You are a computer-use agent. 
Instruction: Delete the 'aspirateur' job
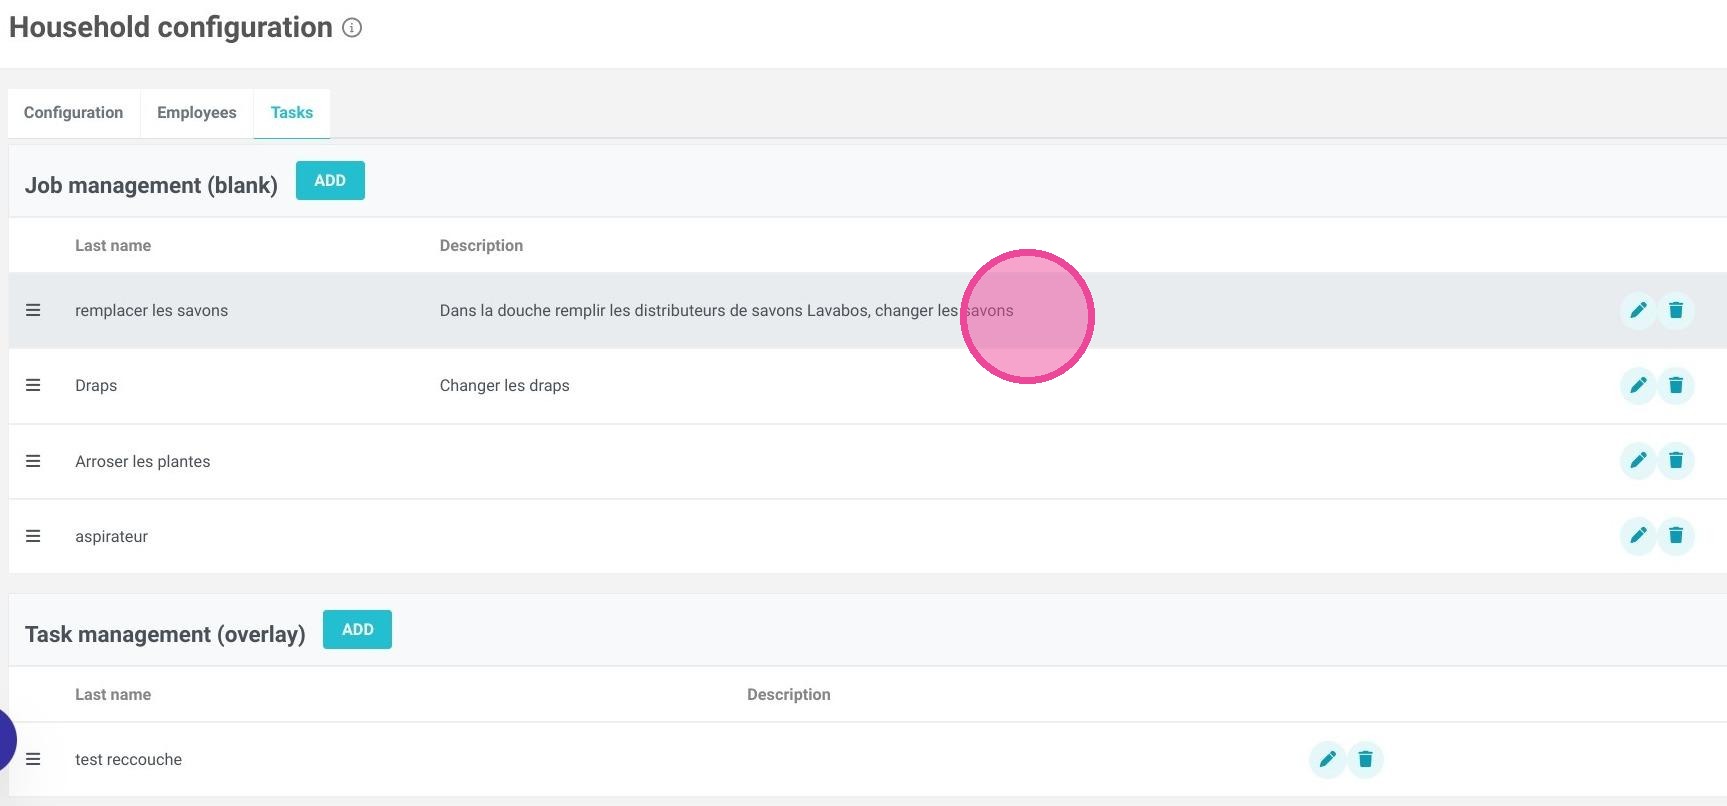(x=1676, y=535)
